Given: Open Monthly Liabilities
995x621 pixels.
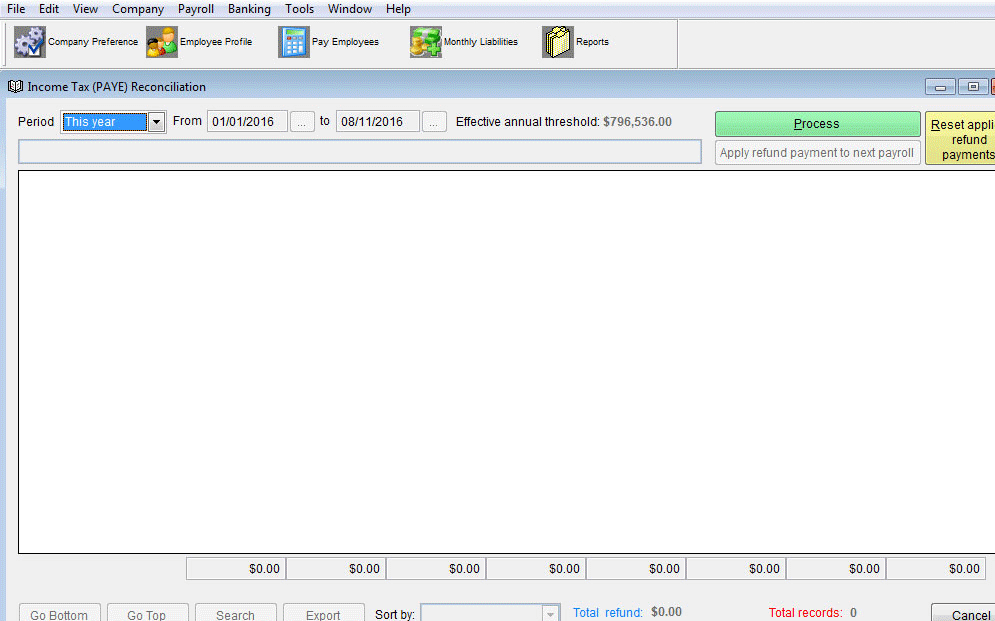Looking at the screenshot, I should click(x=465, y=42).
